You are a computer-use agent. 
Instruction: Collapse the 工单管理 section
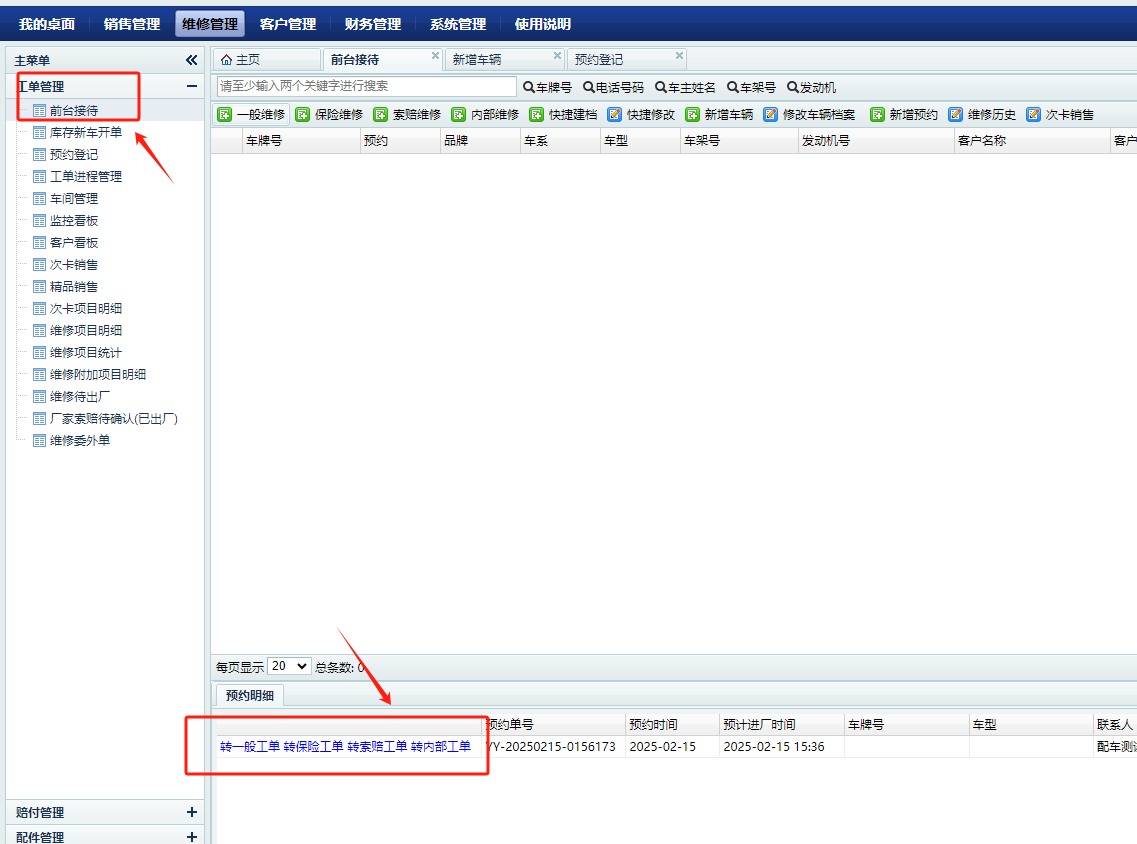(192, 87)
